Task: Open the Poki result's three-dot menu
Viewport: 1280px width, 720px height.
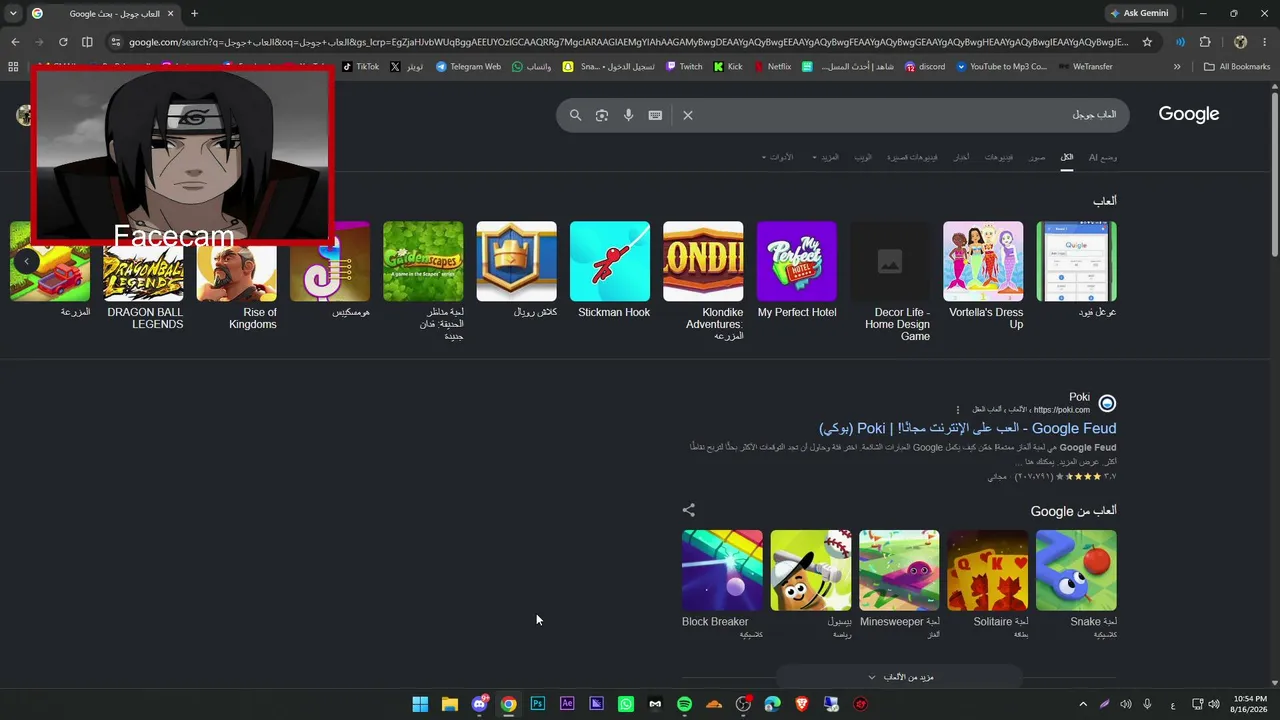Action: pos(957,409)
